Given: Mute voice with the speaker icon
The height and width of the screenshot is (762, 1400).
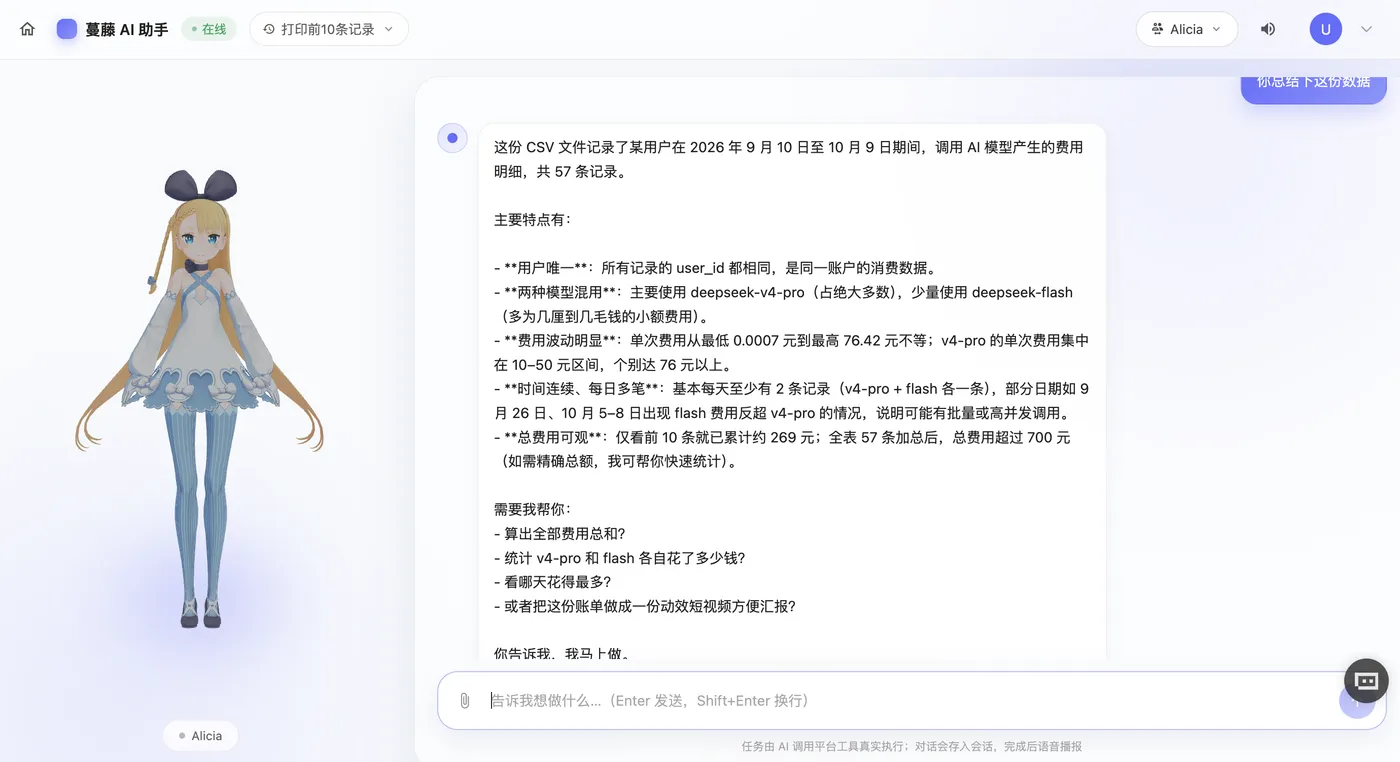Looking at the screenshot, I should [x=1268, y=29].
